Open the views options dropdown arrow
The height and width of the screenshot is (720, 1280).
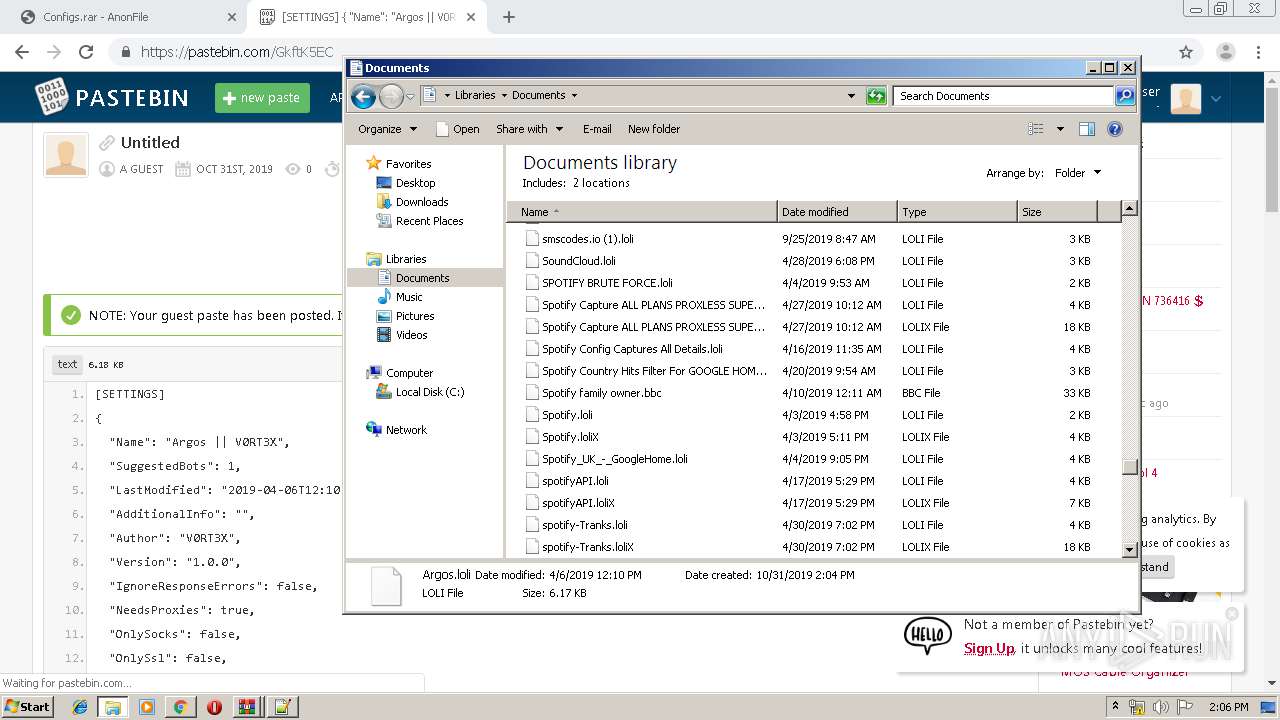click(1060, 129)
